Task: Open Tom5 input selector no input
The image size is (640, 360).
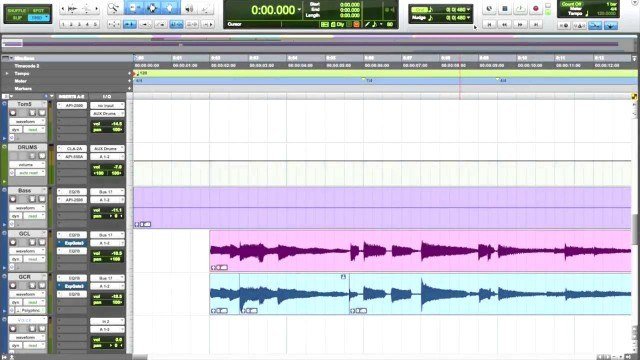Action: pyautogui.click(x=107, y=105)
